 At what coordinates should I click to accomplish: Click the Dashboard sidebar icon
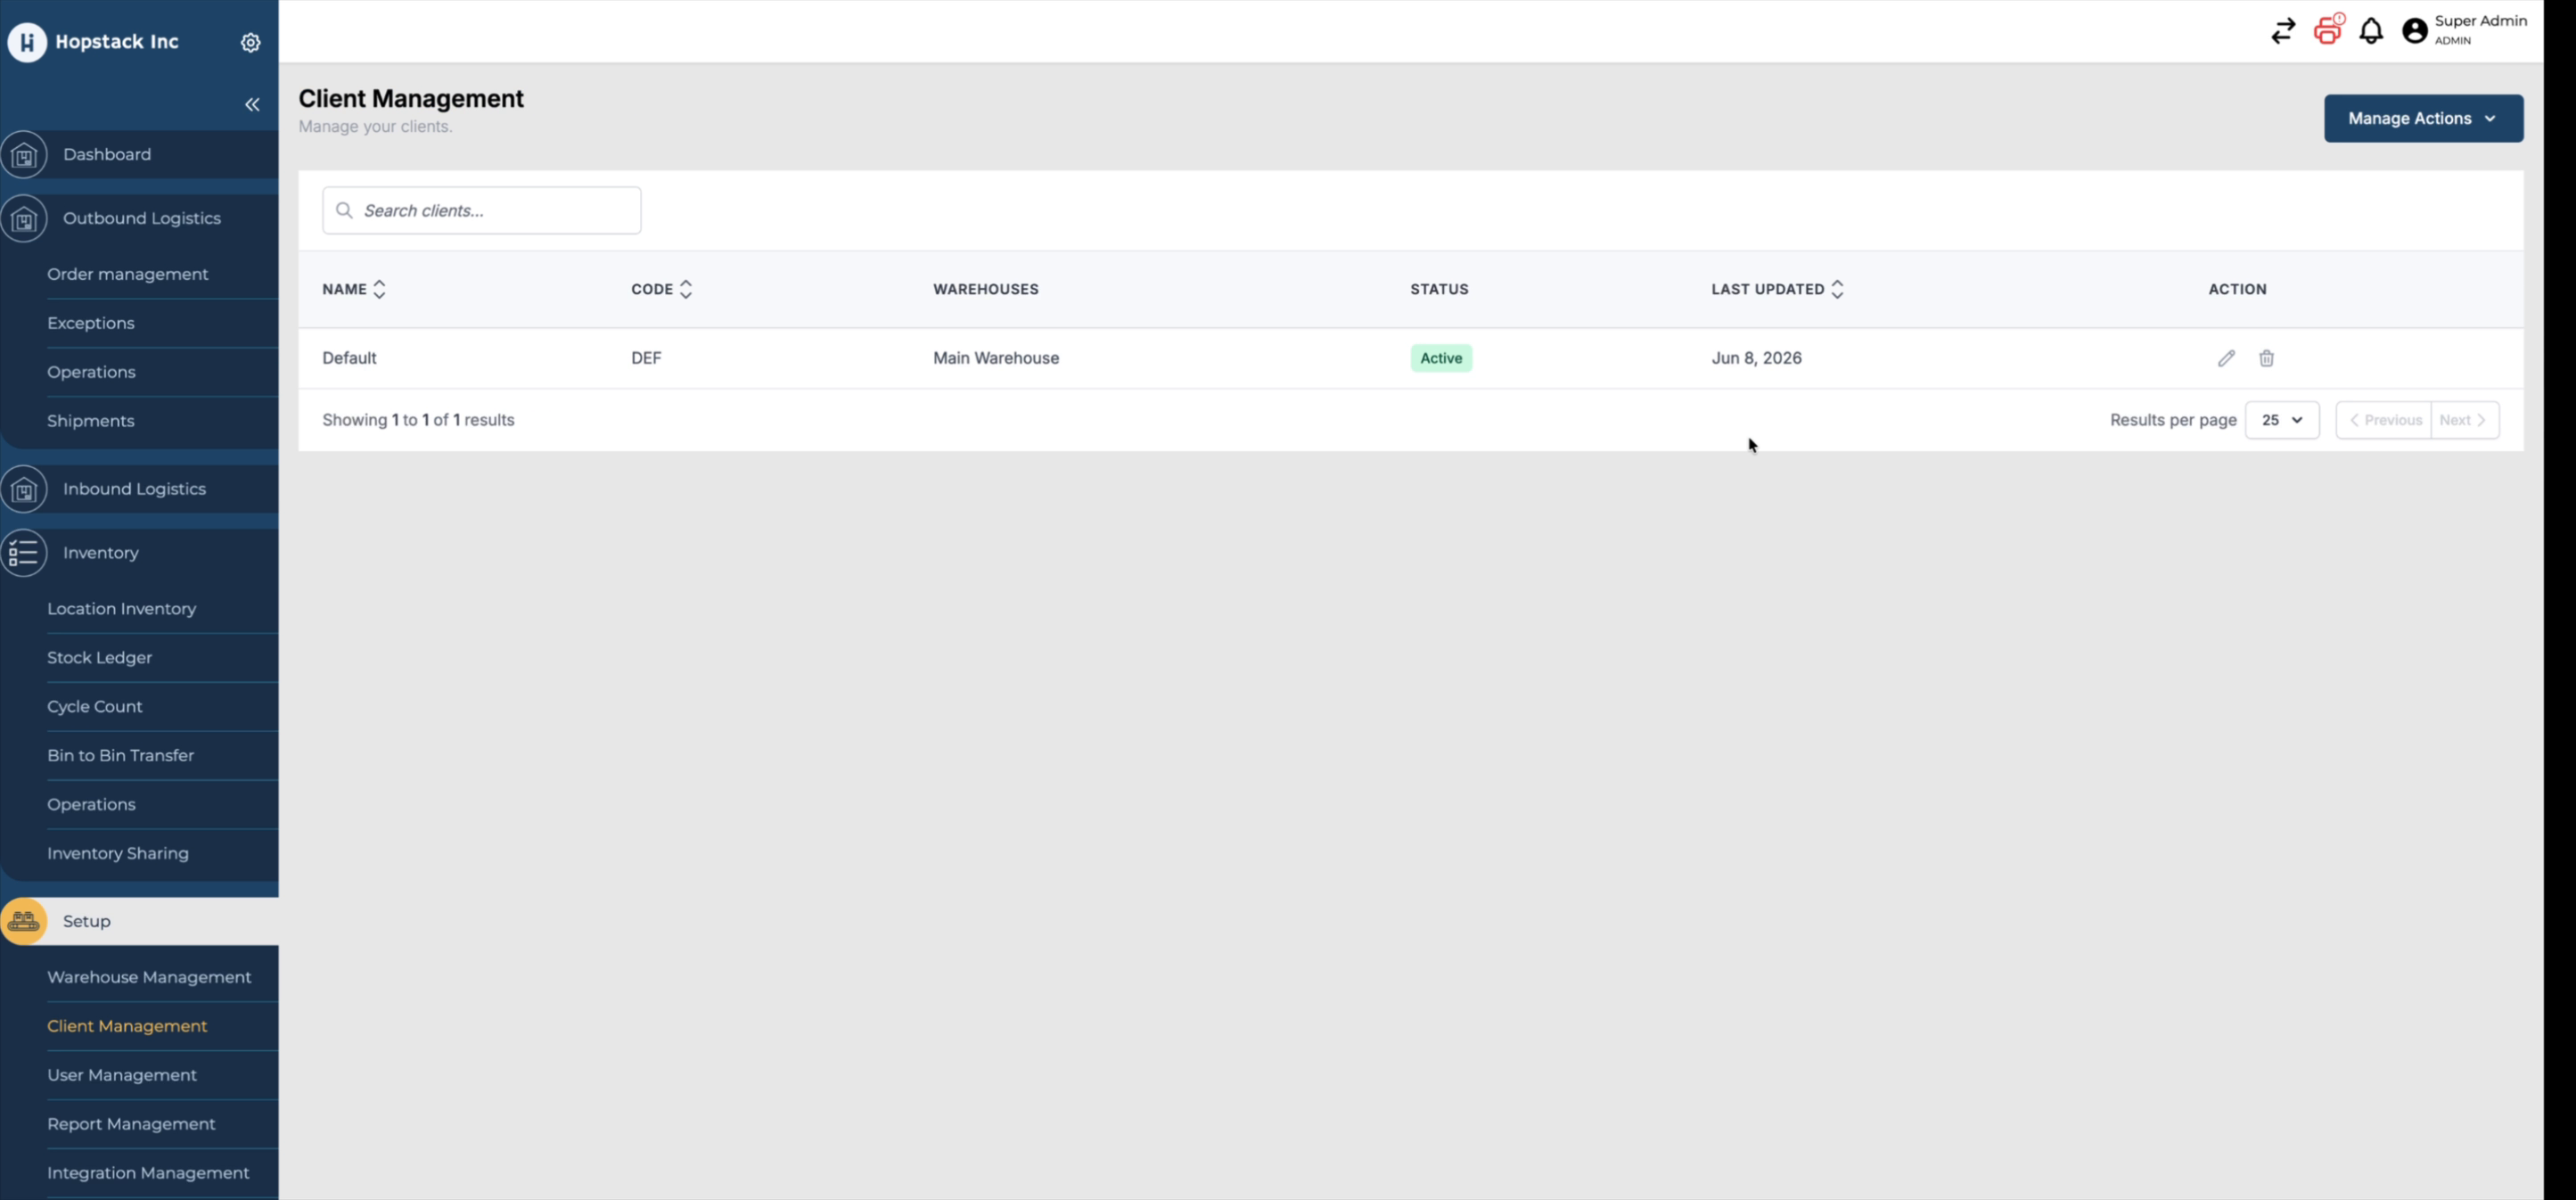24,155
